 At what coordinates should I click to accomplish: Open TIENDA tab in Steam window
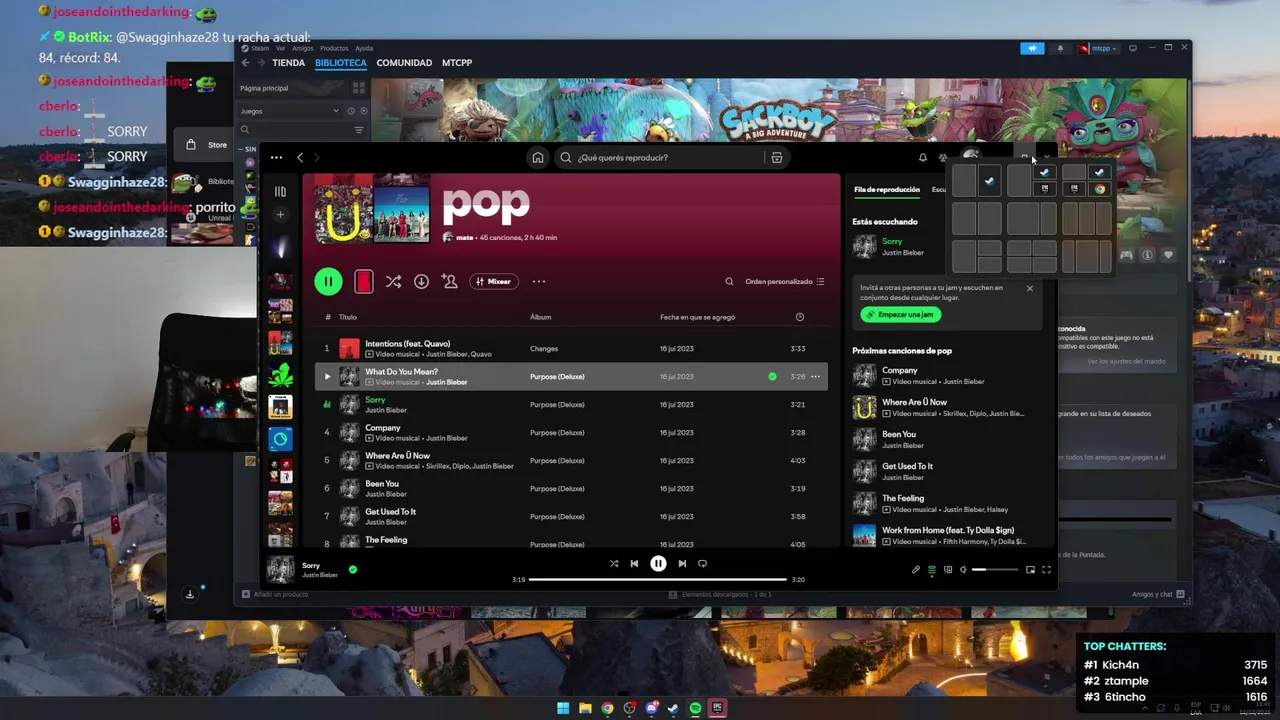click(x=288, y=63)
